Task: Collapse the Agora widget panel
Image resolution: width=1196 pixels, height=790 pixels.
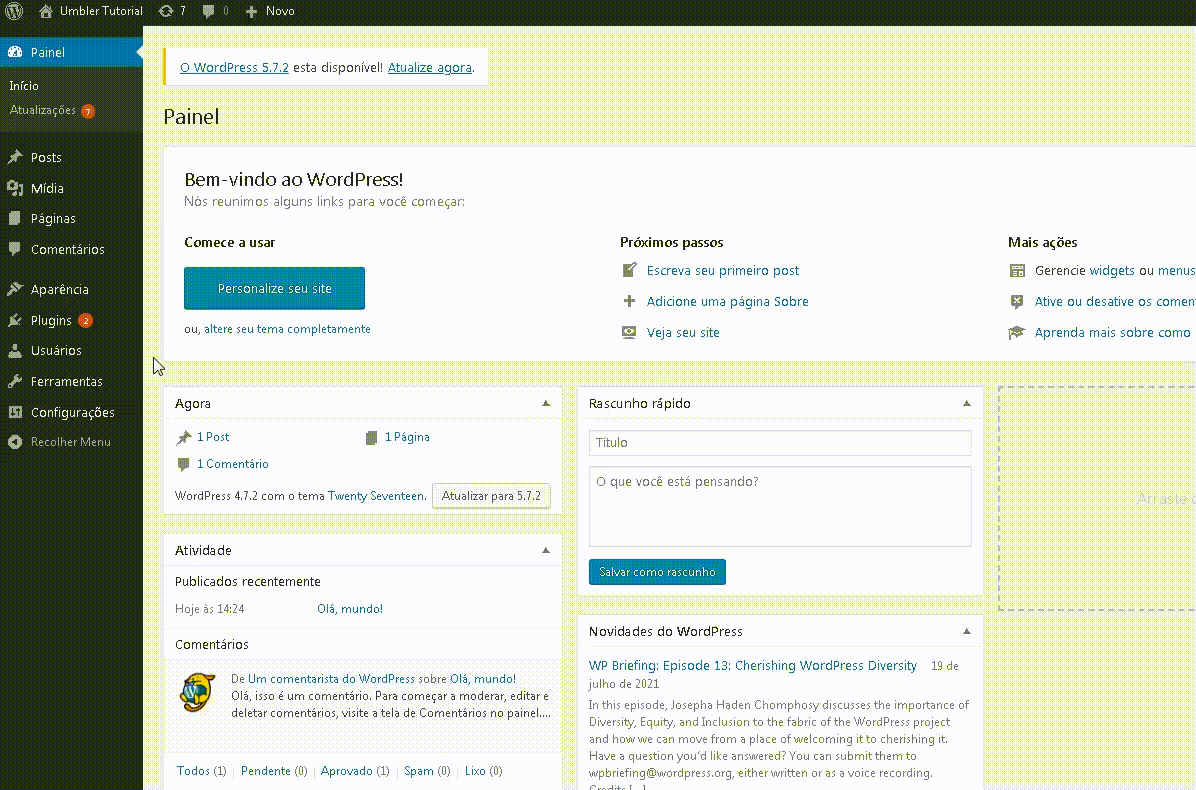Action: [x=545, y=403]
